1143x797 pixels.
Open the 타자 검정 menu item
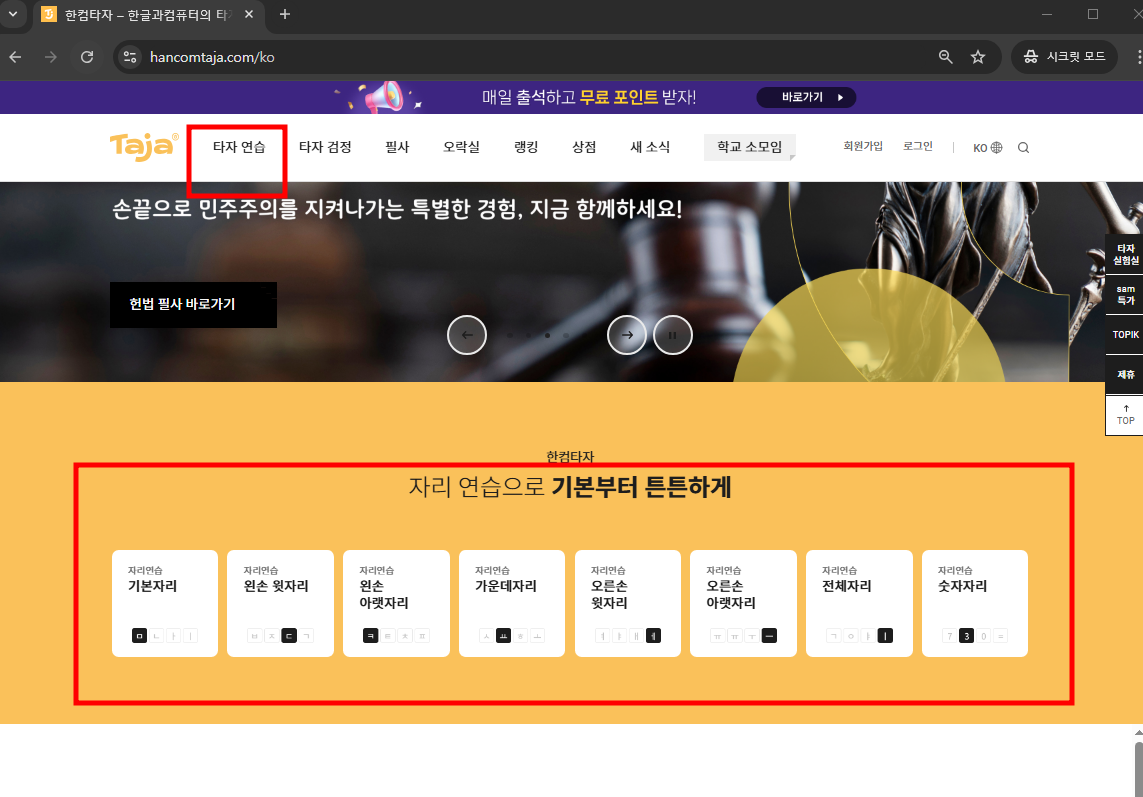(324, 146)
